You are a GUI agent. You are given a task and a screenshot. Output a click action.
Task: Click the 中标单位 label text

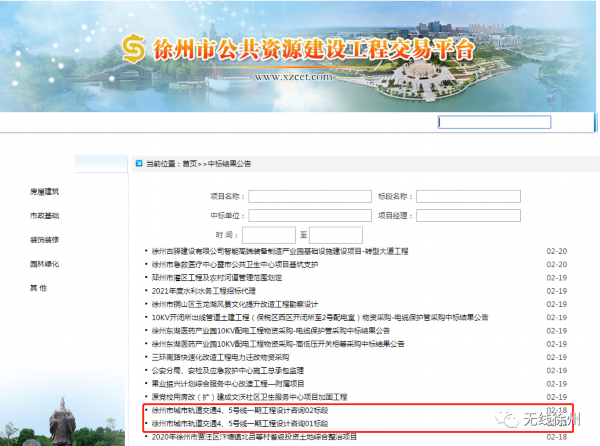[225, 216]
